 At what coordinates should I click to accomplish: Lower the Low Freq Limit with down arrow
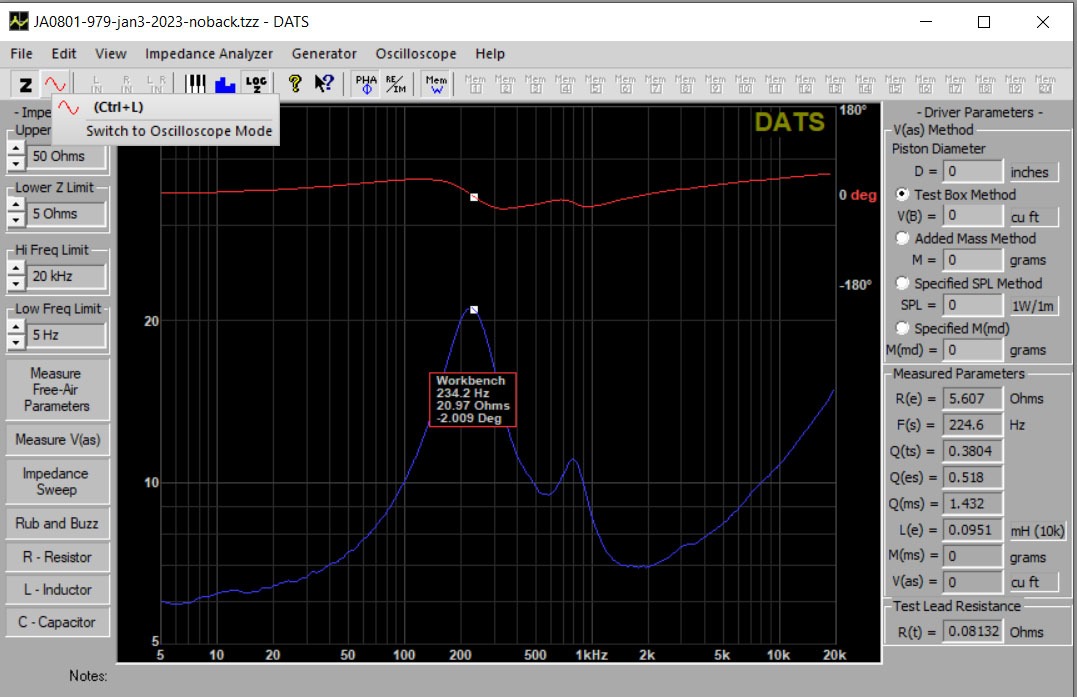[x=16, y=342]
